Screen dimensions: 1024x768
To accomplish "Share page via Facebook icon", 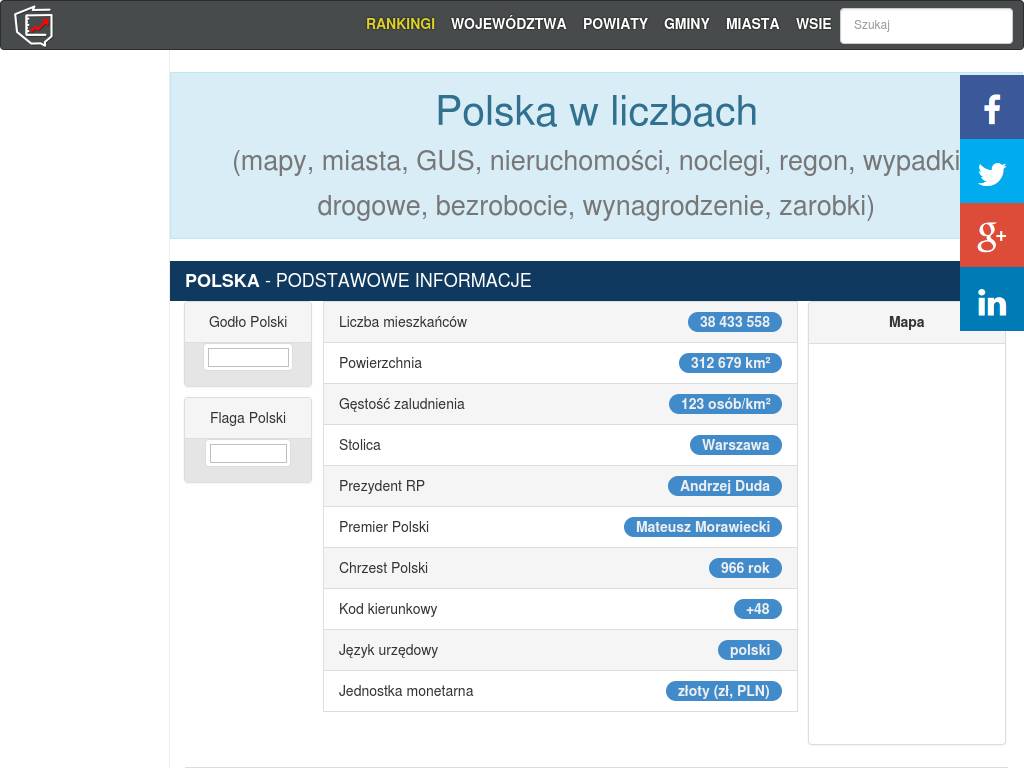I will 991,108.
